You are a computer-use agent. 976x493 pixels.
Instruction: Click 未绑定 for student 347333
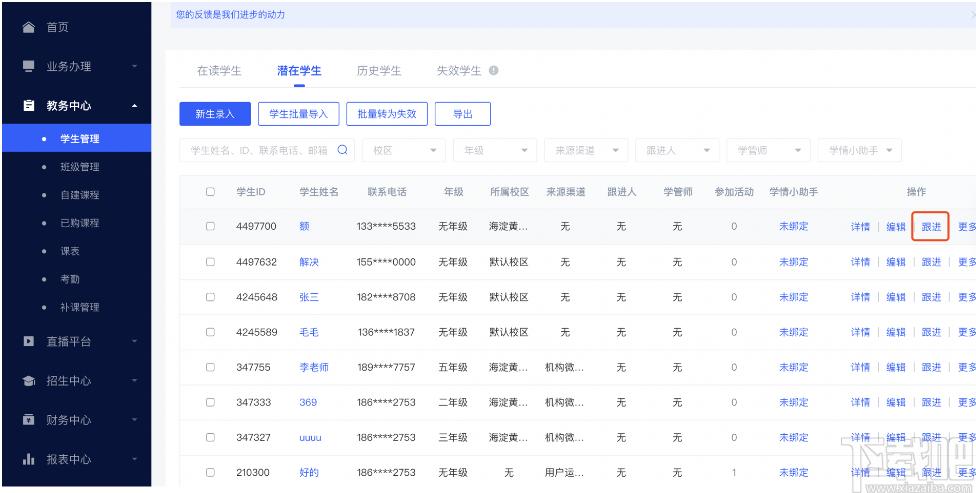794,402
